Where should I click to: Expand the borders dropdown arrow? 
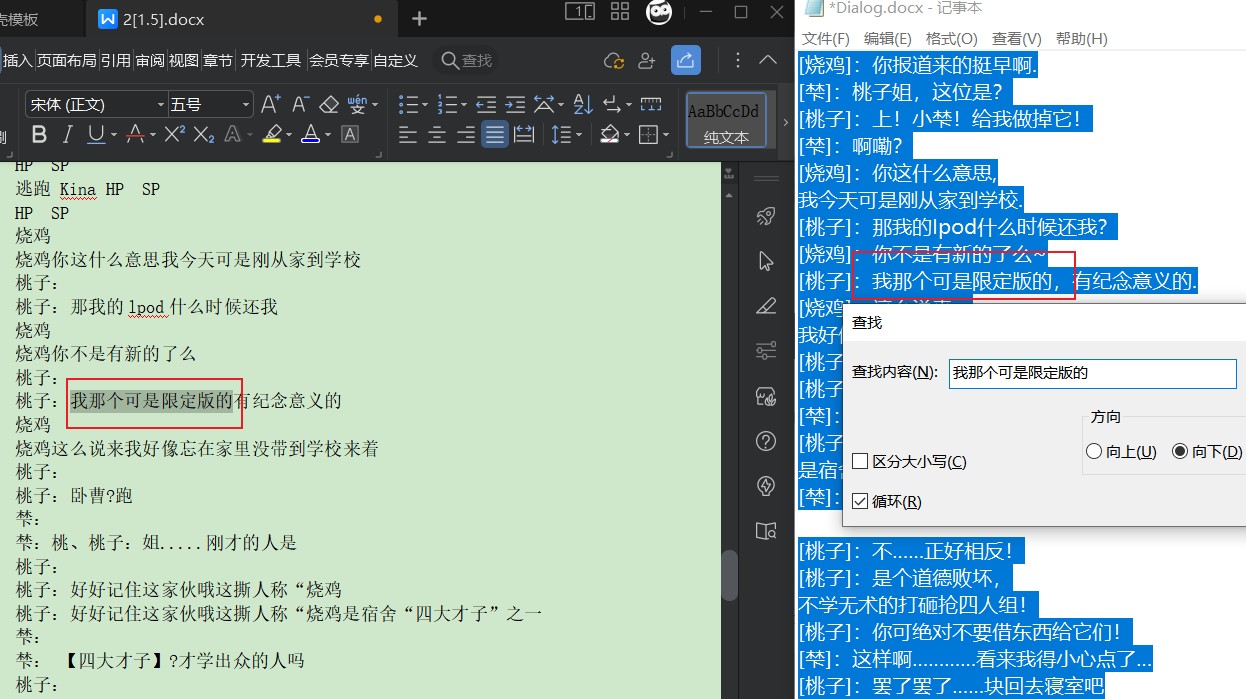[666, 135]
